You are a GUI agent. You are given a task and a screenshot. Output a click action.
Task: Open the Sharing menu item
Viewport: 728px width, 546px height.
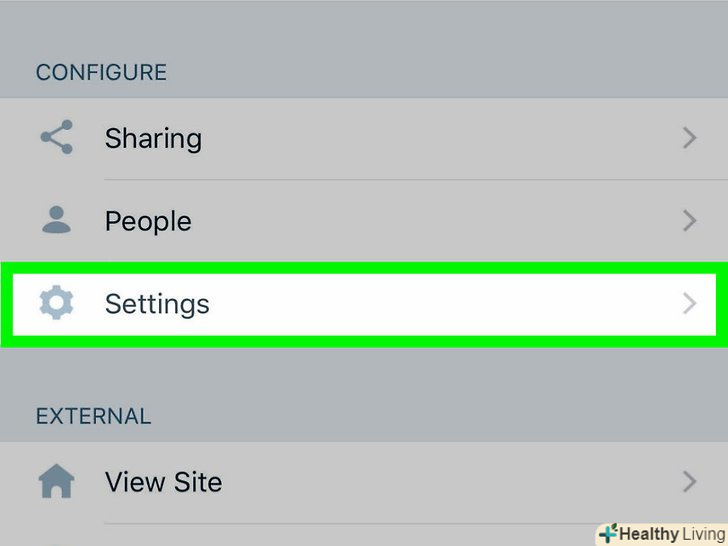pos(153,138)
